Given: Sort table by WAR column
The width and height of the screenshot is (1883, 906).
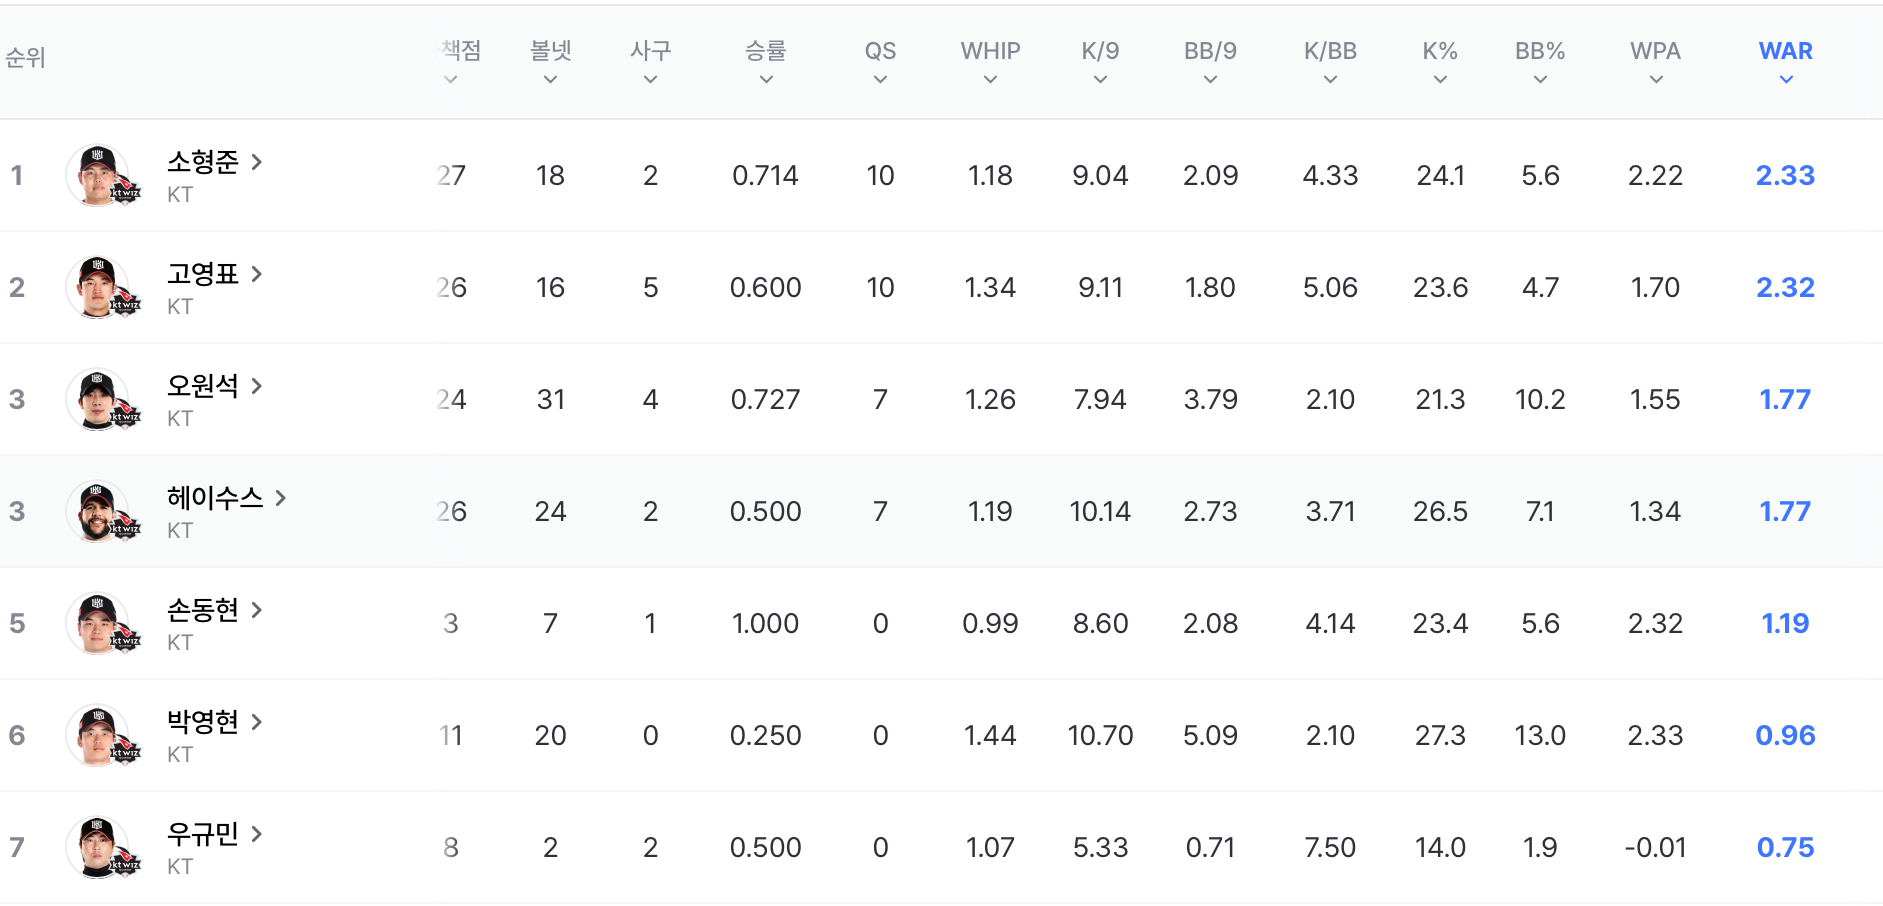Looking at the screenshot, I should [1785, 62].
